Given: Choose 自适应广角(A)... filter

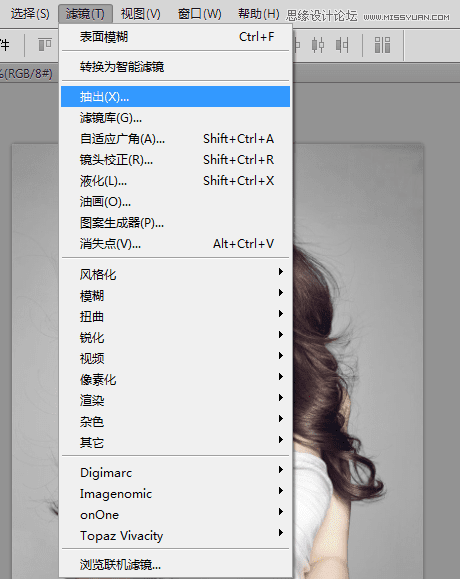Looking at the screenshot, I should tap(176, 139).
